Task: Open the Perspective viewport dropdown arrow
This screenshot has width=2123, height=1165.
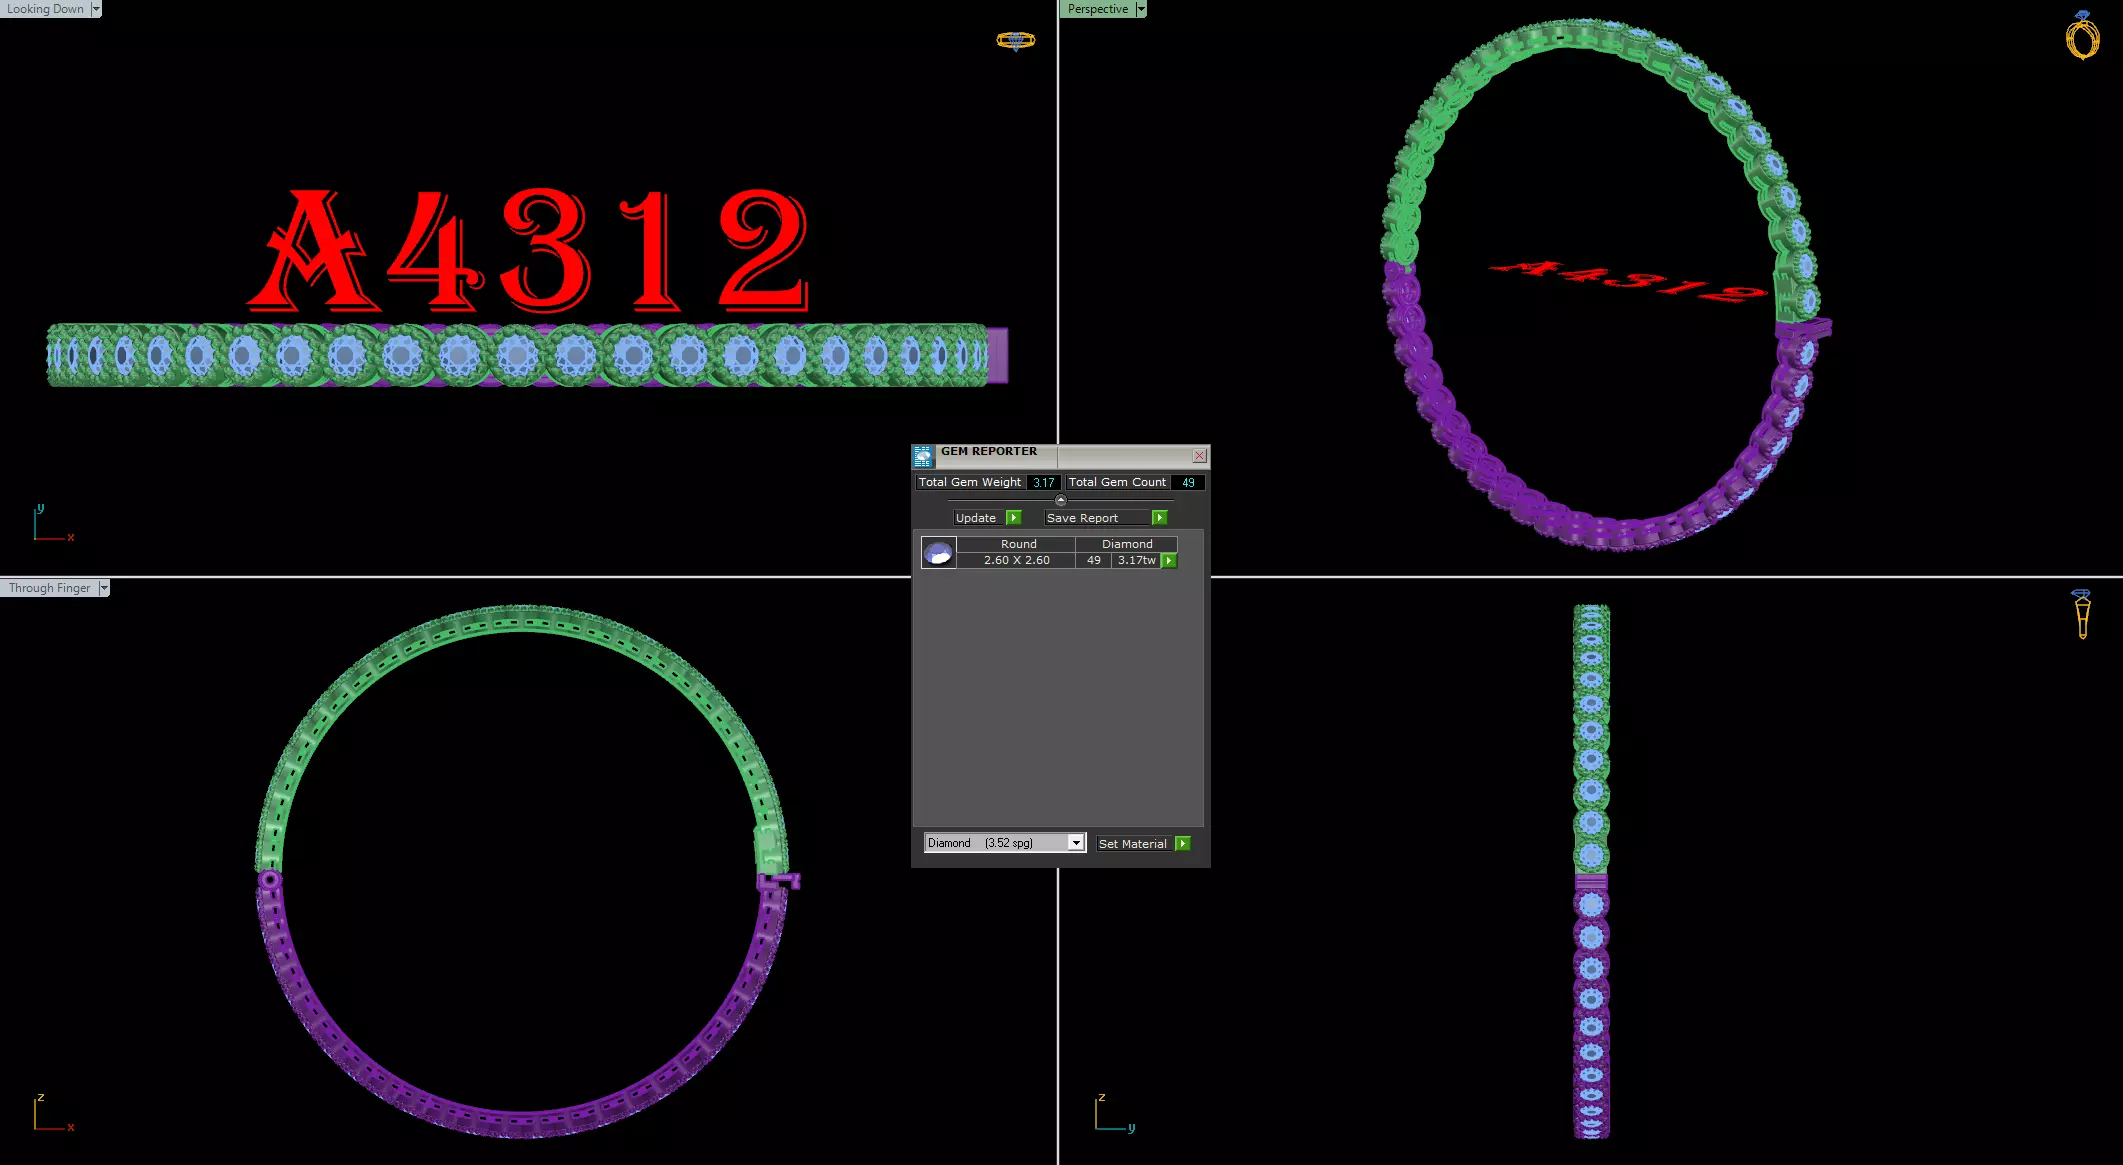Action: pyautogui.click(x=1141, y=9)
